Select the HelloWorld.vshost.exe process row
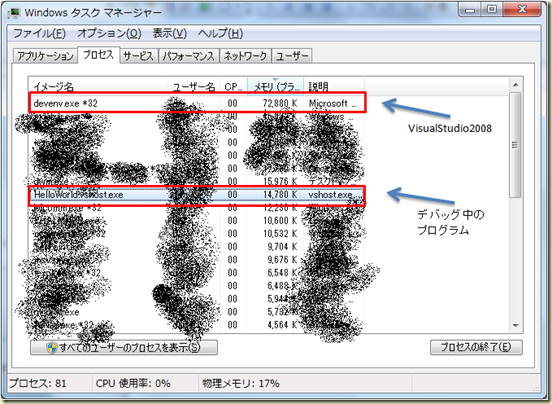 click(x=197, y=195)
